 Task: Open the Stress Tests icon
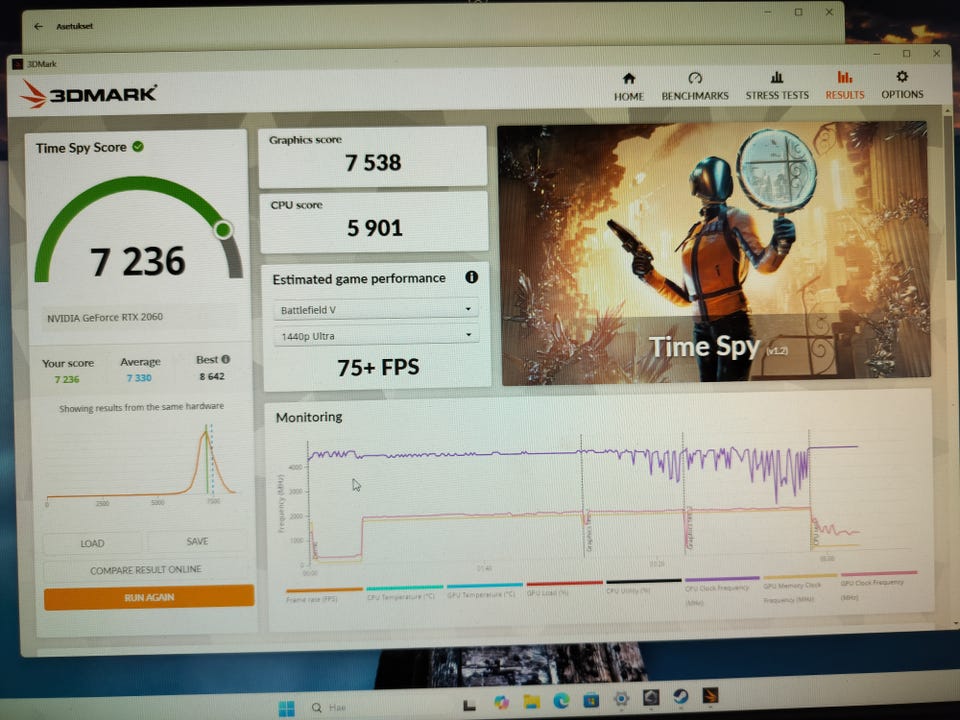pyautogui.click(x=776, y=77)
